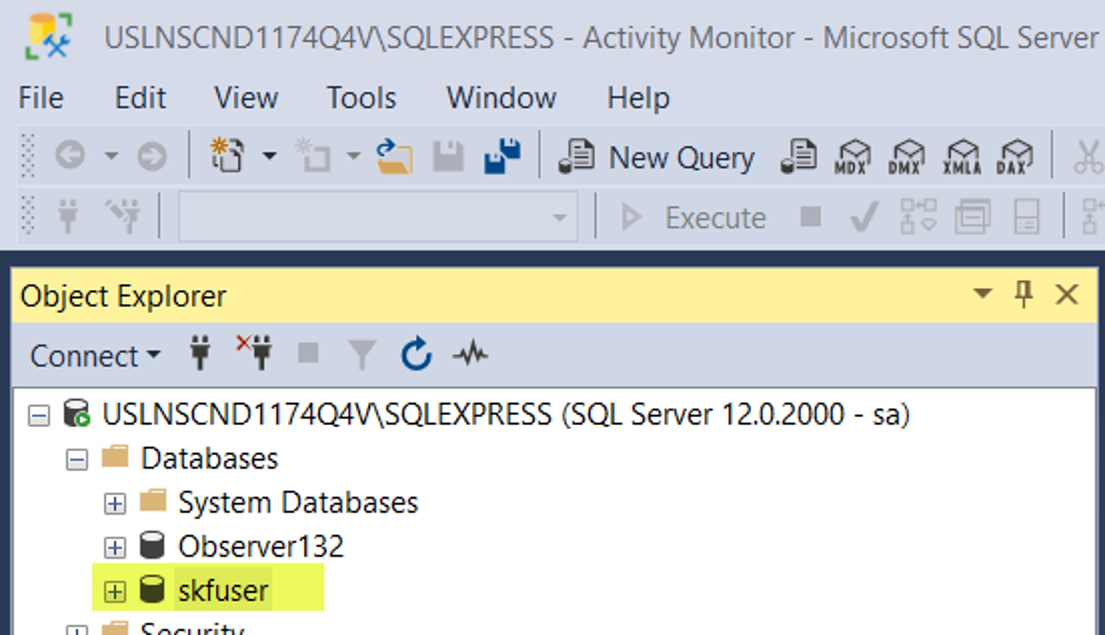Click the Change Connection icon in SQL toolbar
The image size is (1105, 635).
122,216
